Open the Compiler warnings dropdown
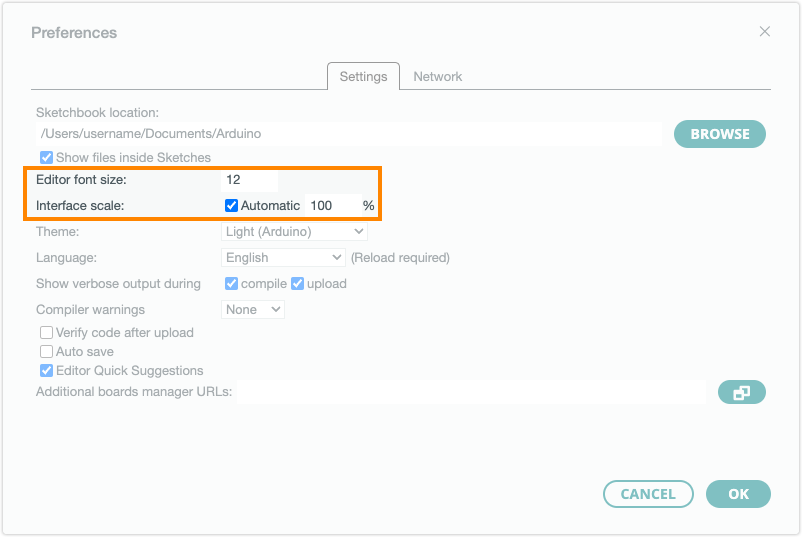The width and height of the screenshot is (802, 537). (253, 310)
